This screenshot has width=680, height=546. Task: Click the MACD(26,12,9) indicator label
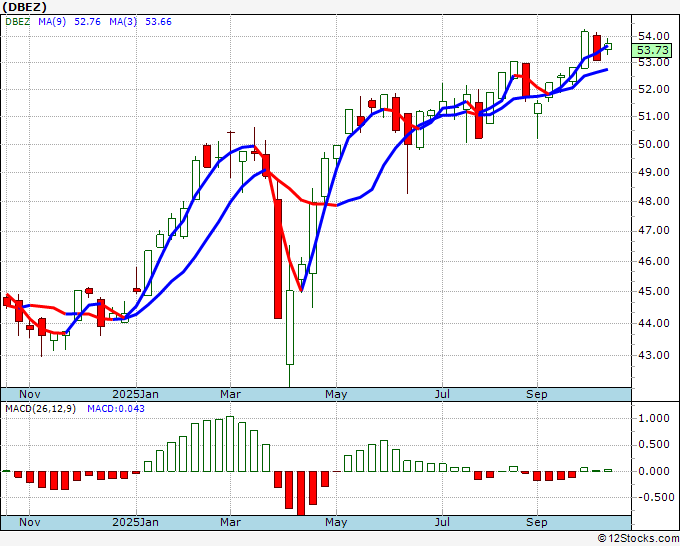point(40,409)
